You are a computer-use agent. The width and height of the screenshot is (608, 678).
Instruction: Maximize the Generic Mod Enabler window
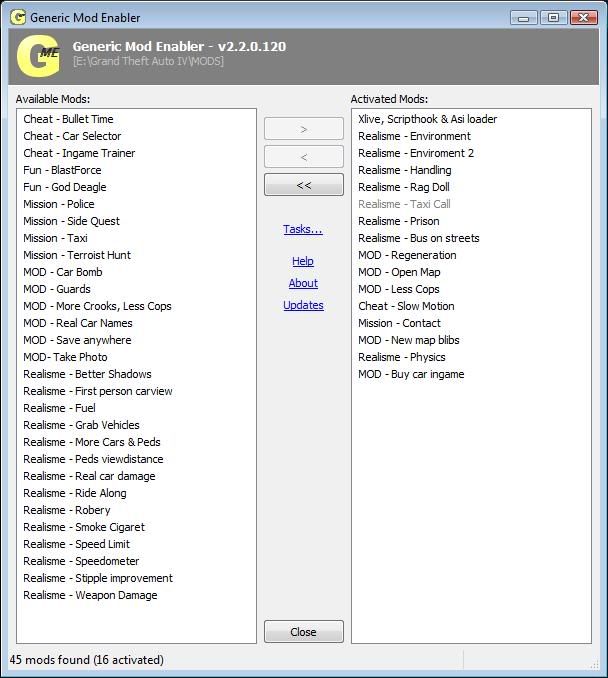point(553,18)
